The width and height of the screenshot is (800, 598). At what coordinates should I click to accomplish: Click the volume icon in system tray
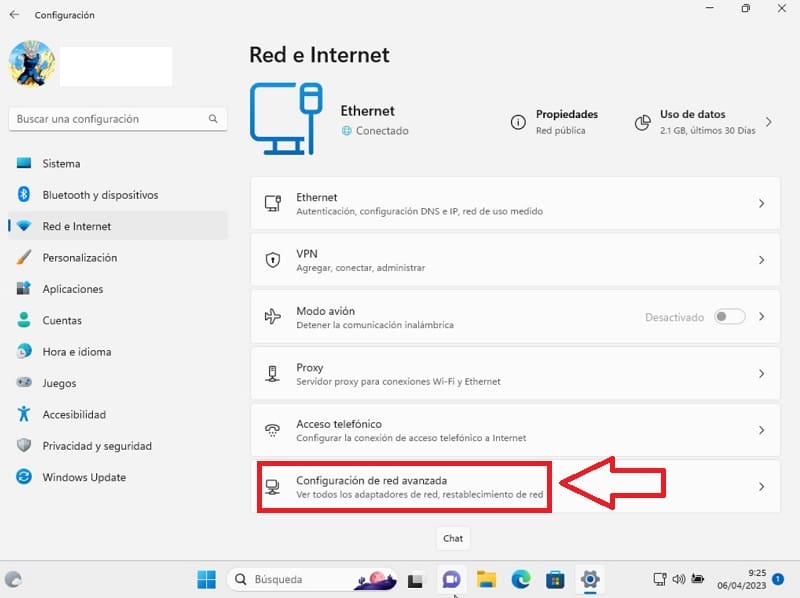coord(679,579)
